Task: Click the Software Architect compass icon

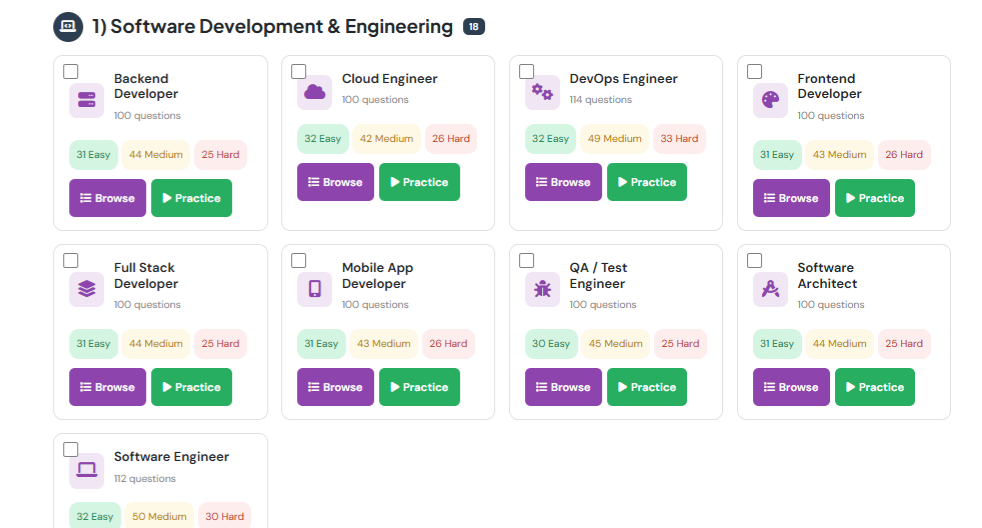Action: pyautogui.click(x=770, y=289)
